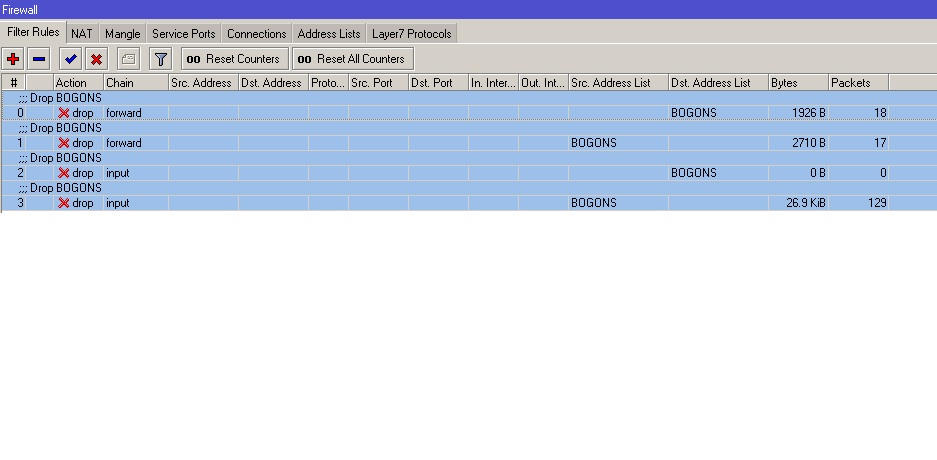Sort by the # column header
Viewport: 937px width, 460px height.
14,82
